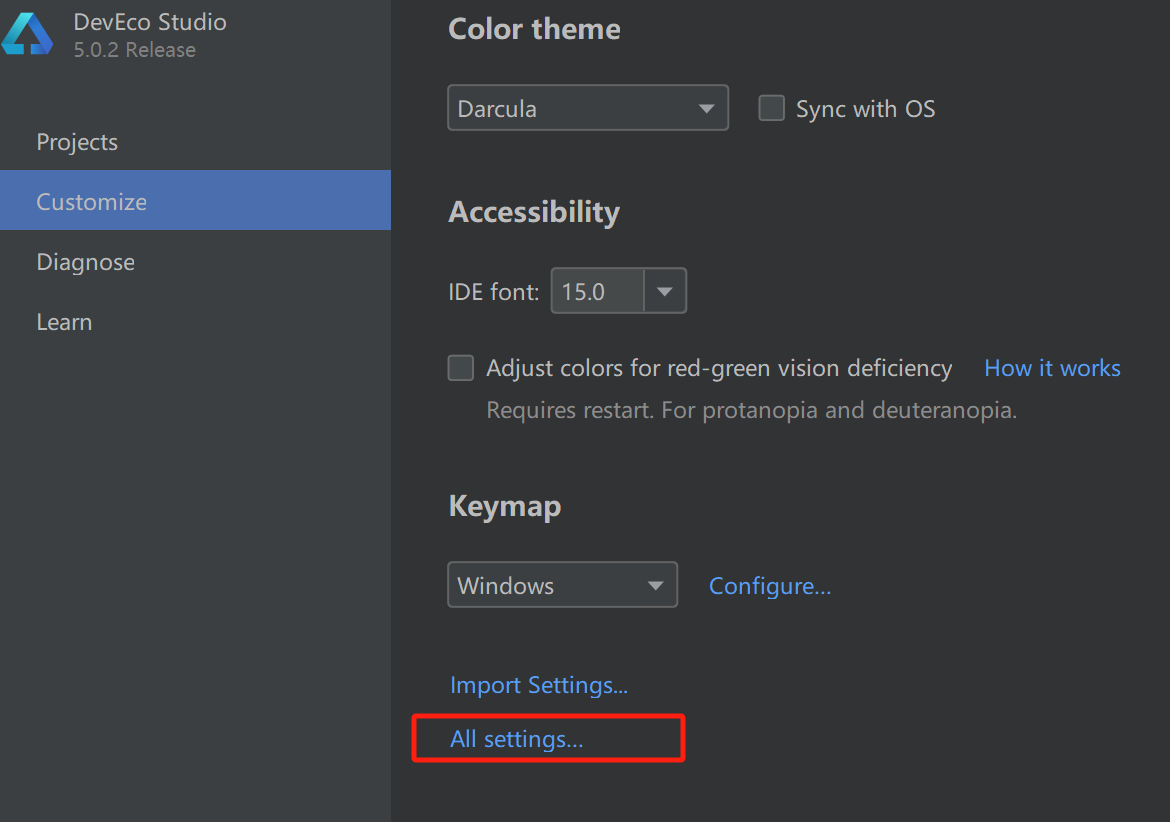1170x822 pixels.
Task: Click the Color theme section heading
Action: tap(534, 29)
